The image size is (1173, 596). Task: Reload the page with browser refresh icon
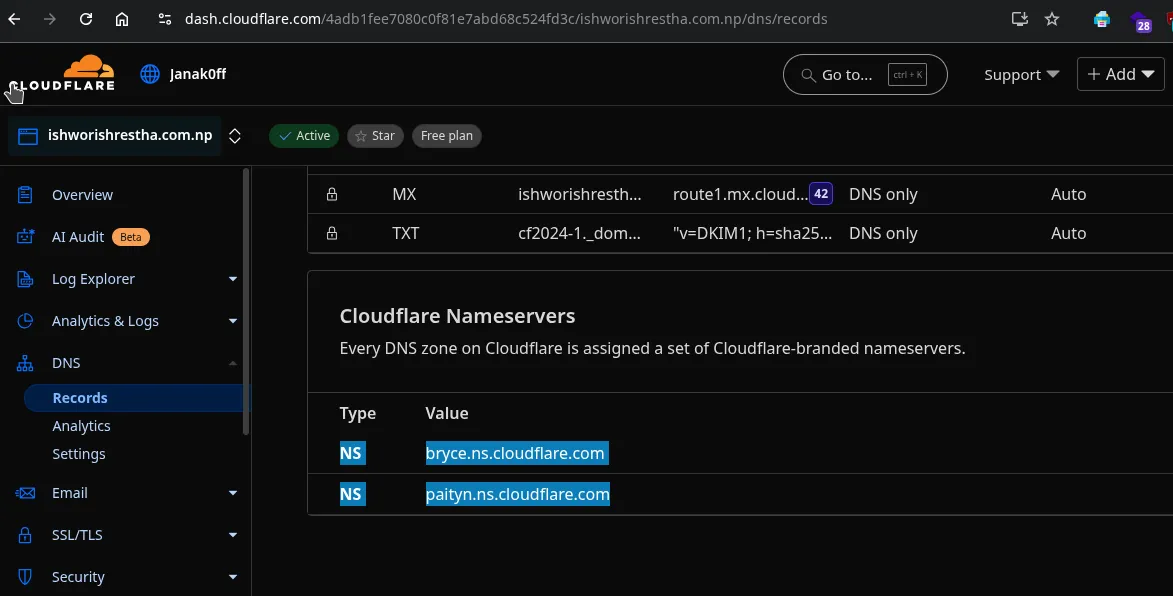[x=86, y=19]
